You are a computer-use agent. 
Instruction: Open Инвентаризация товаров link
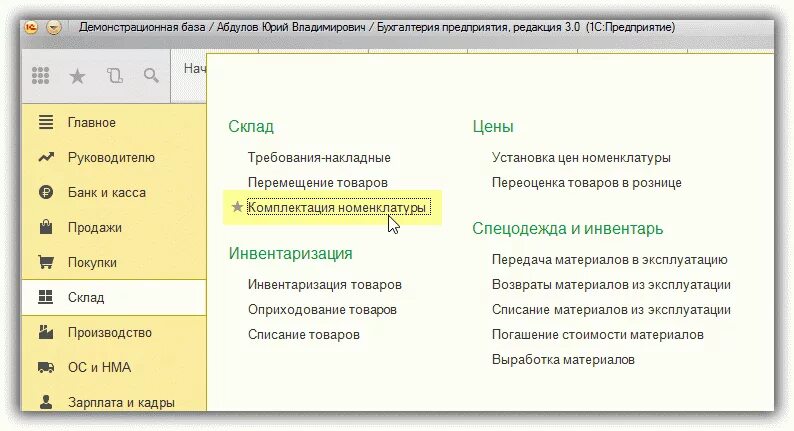tap(325, 285)
